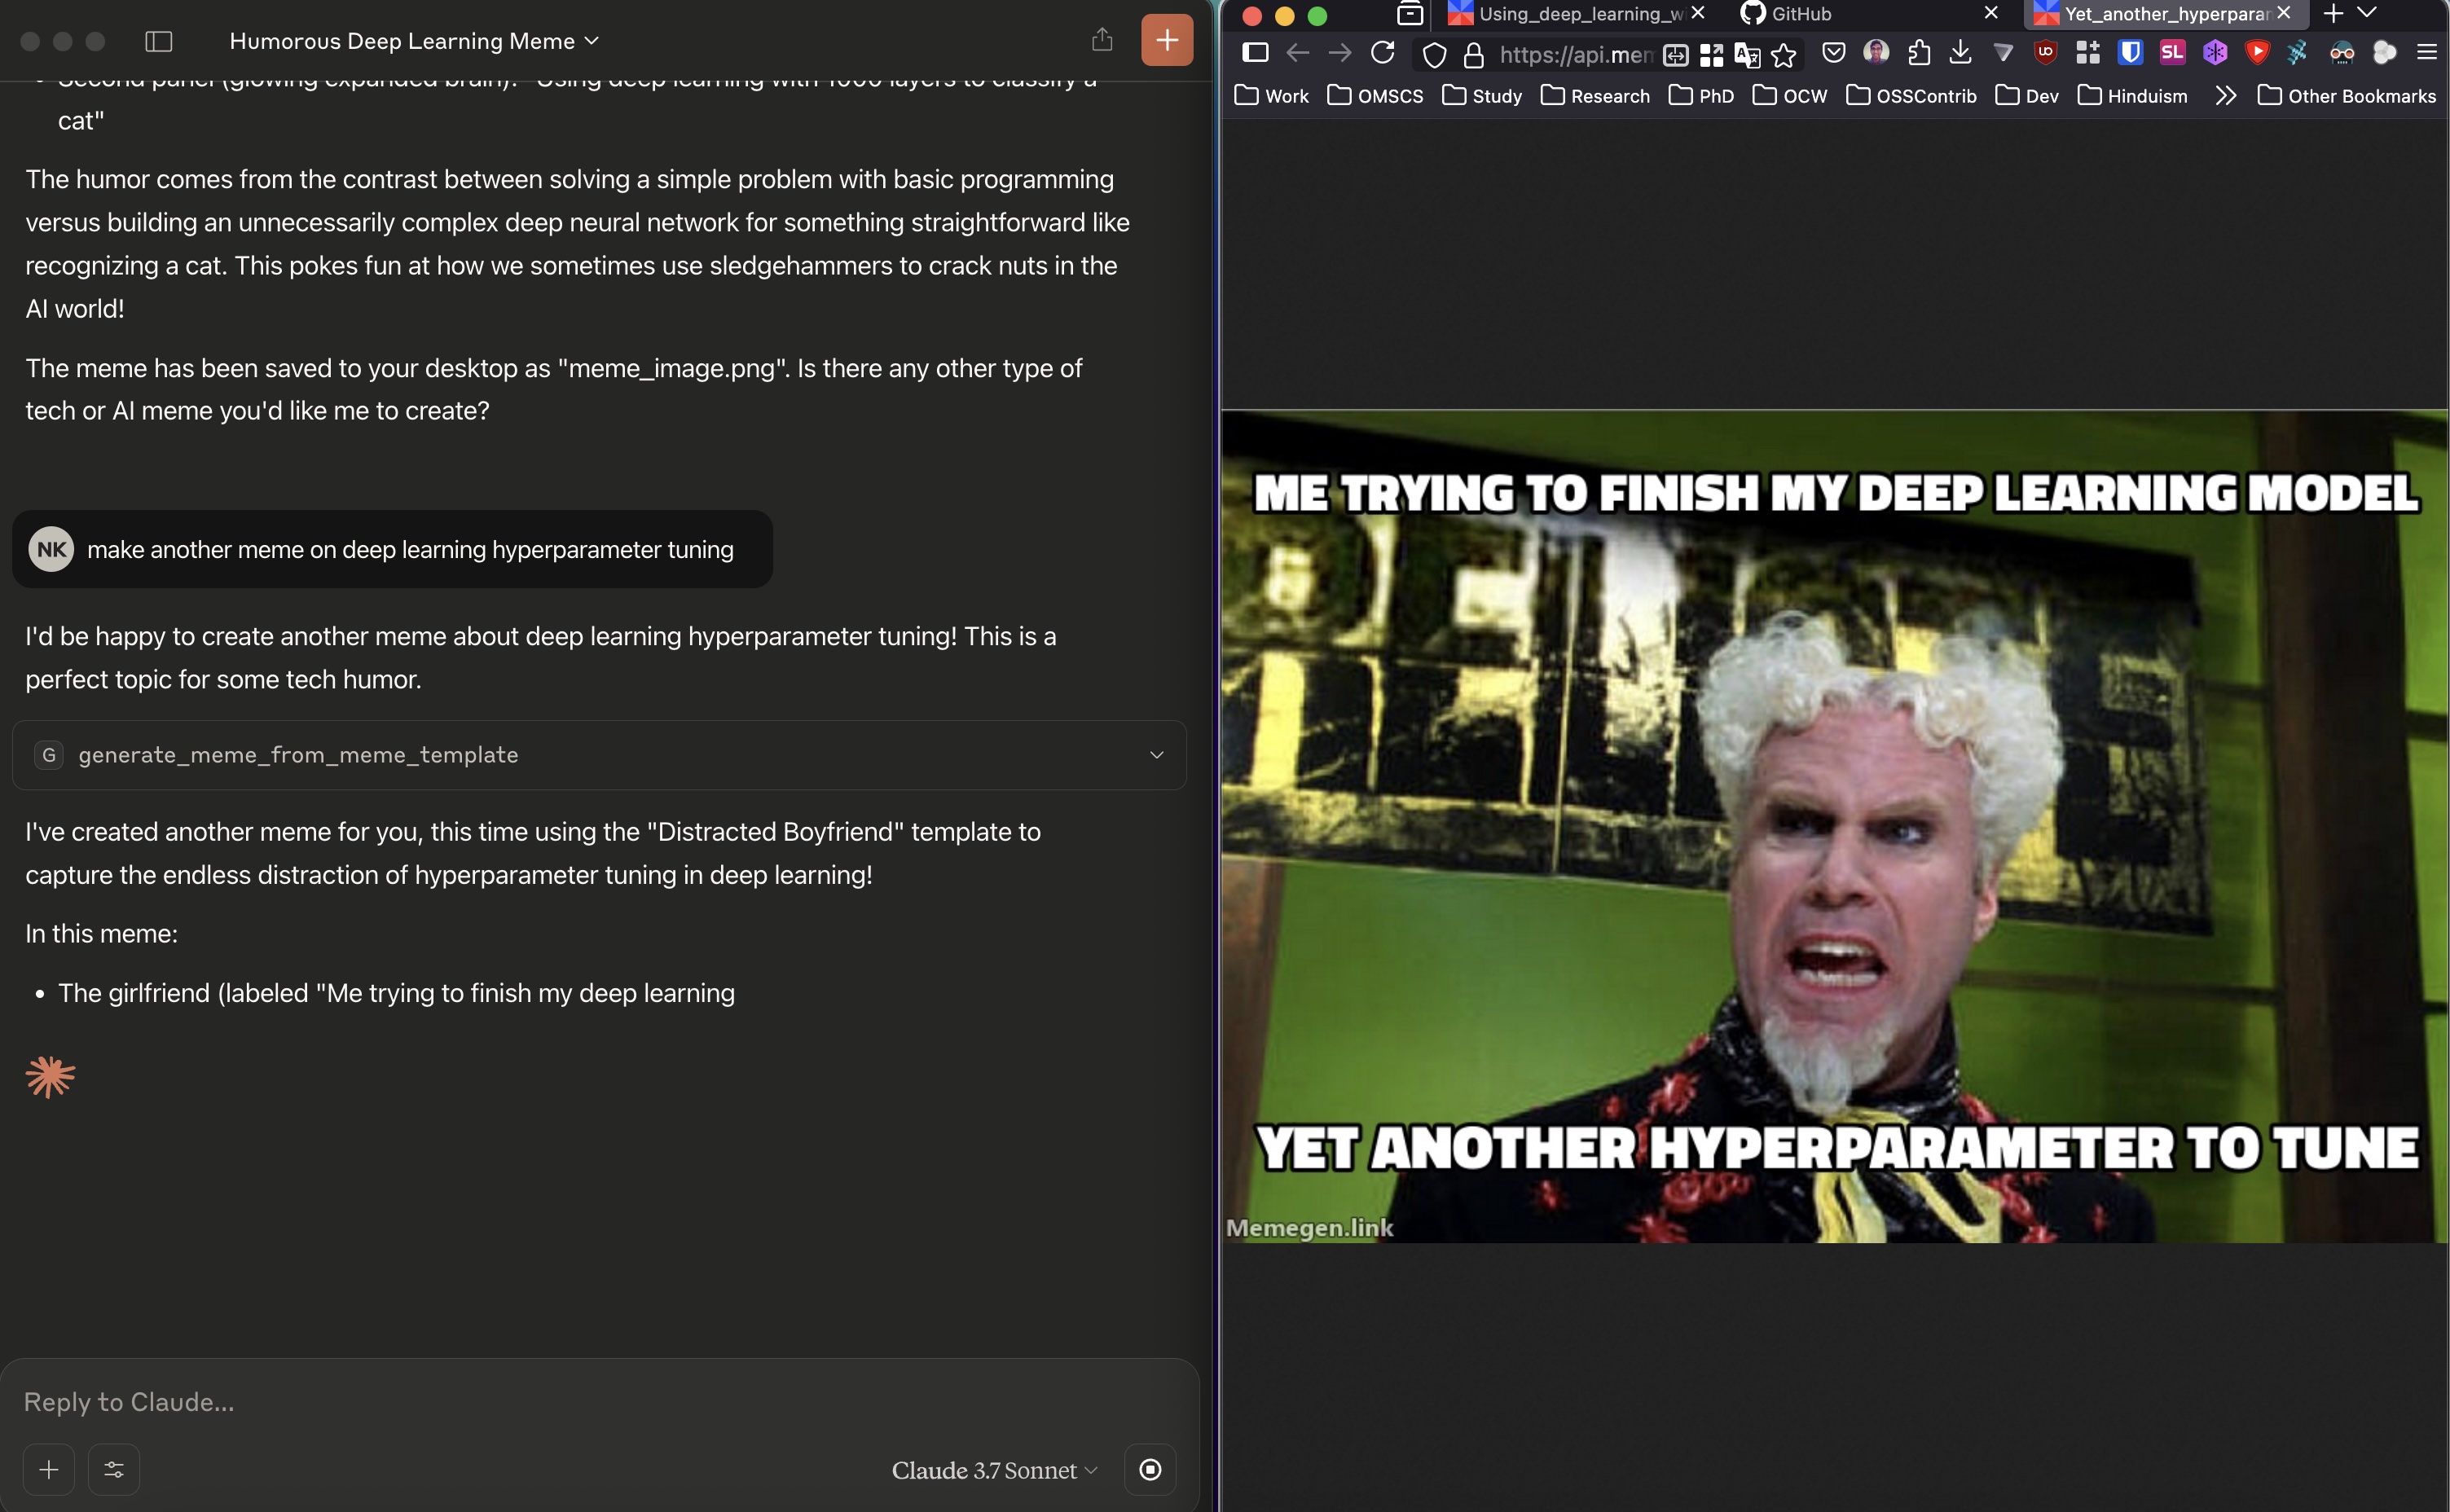
Task: Click the share icon in the Claude header
Action: point(1102,40)
